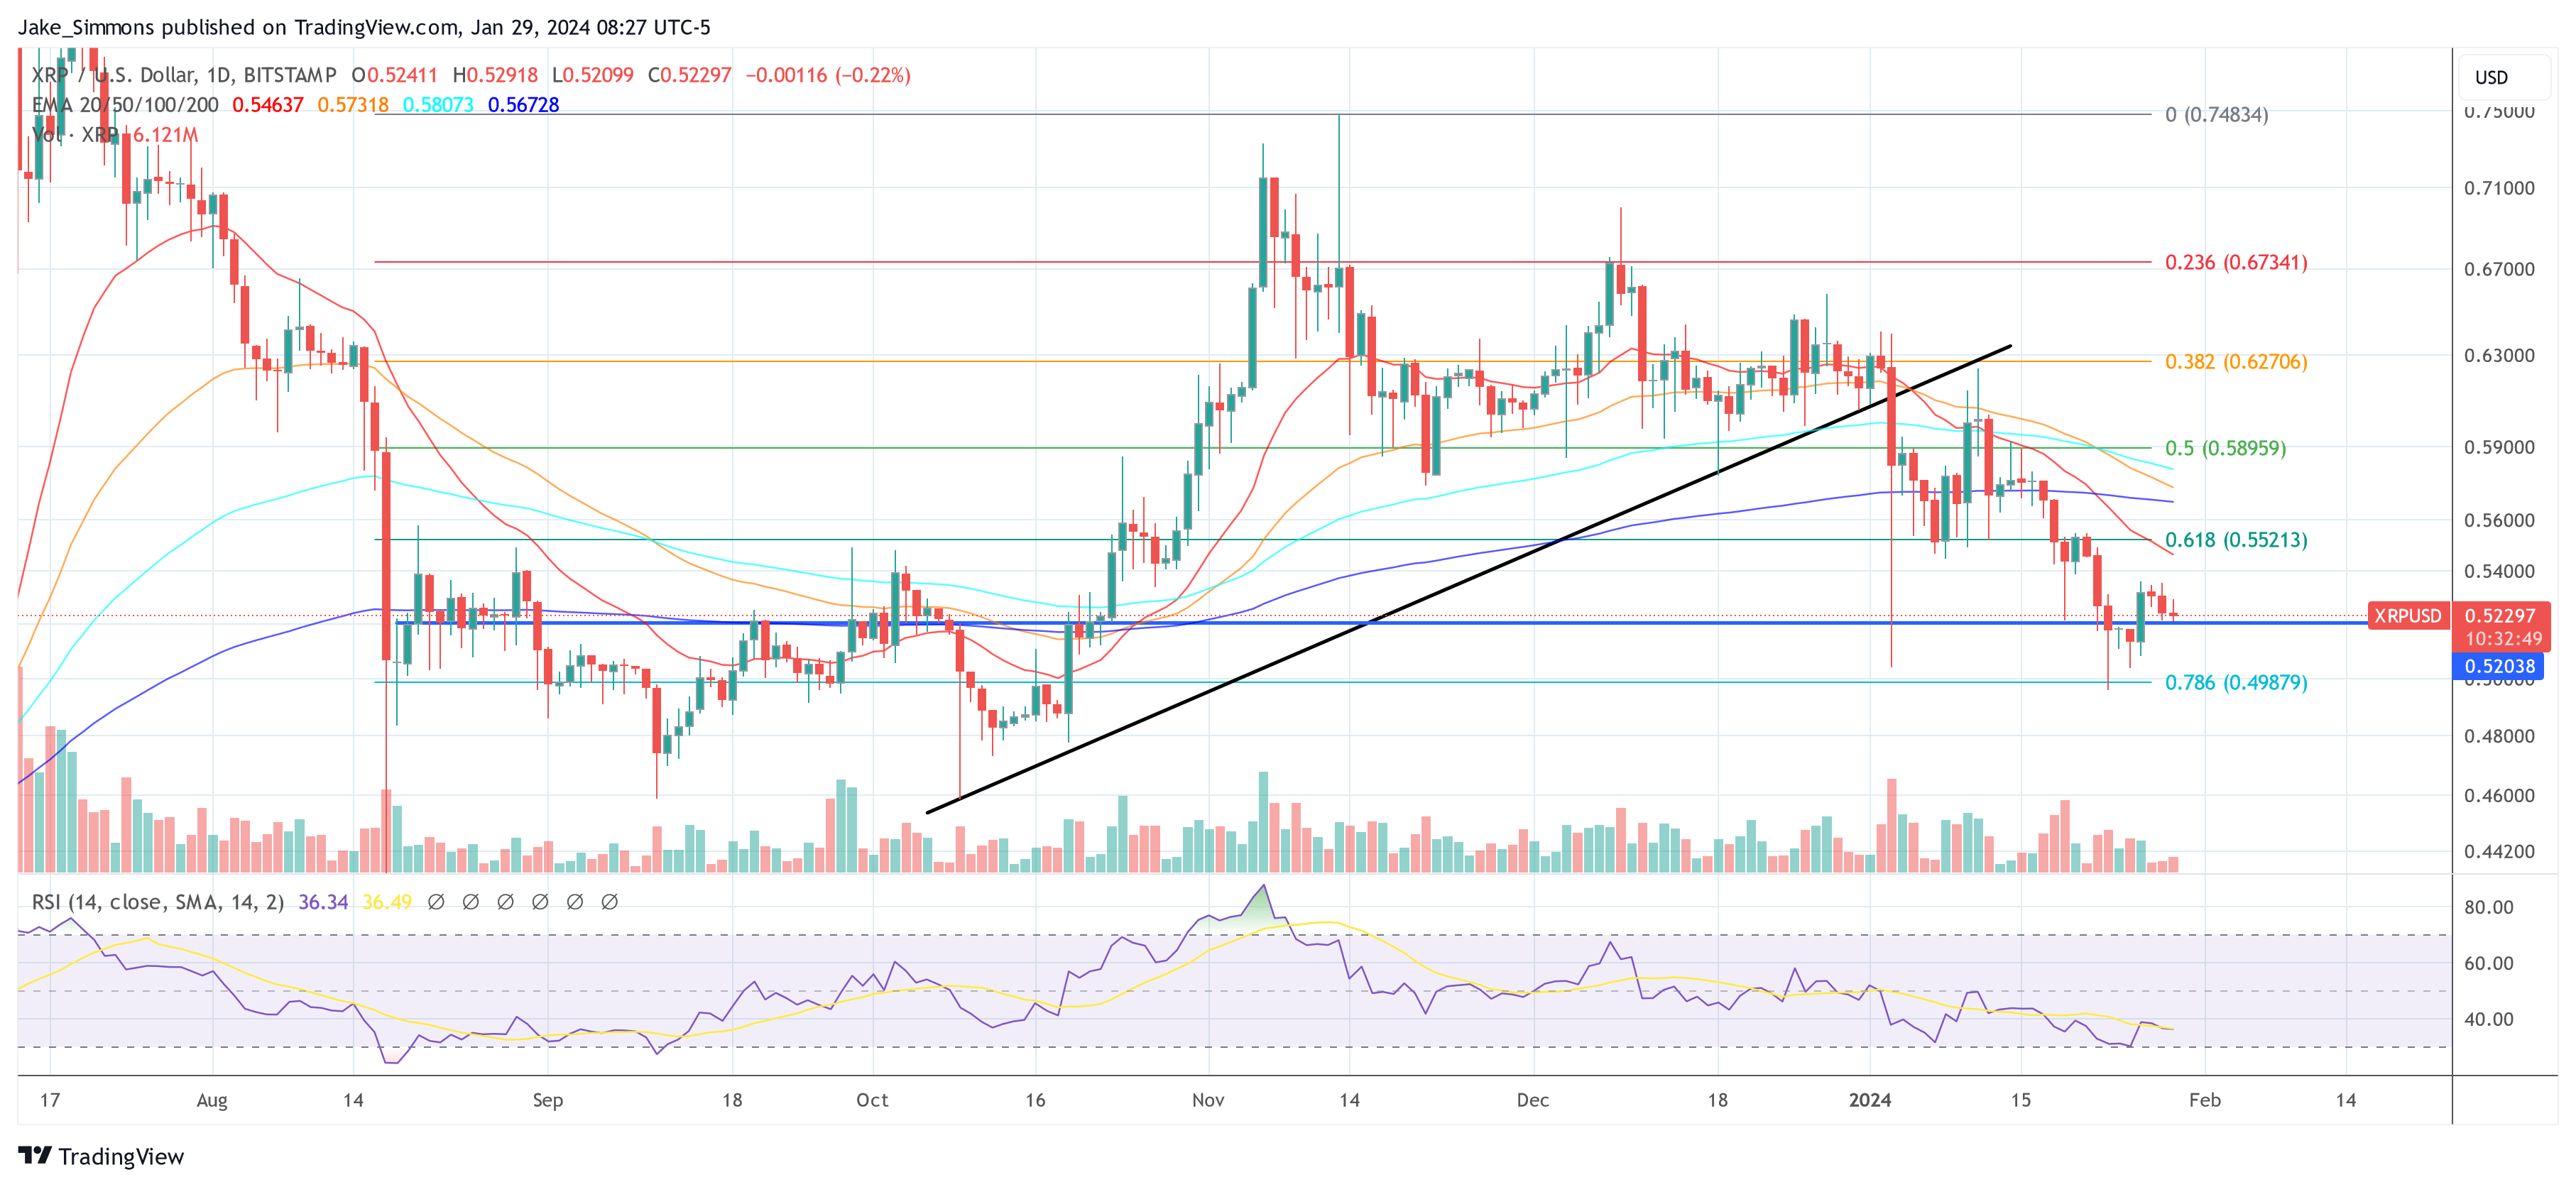The width and height of the screenshot is (2576, 1187).
Task: Click the 0.44200 price axis label
Action: coord(2499,852)
